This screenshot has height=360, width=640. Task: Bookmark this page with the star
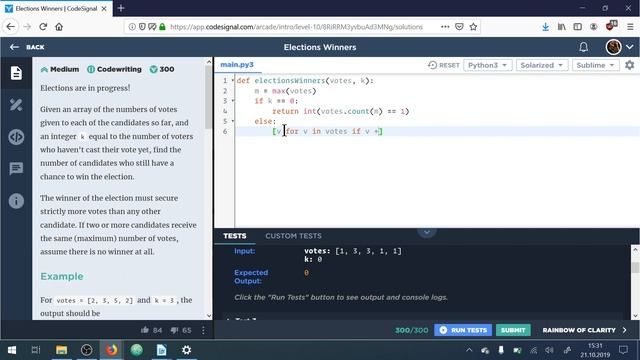pyautogui.click(x=473, y=27)
